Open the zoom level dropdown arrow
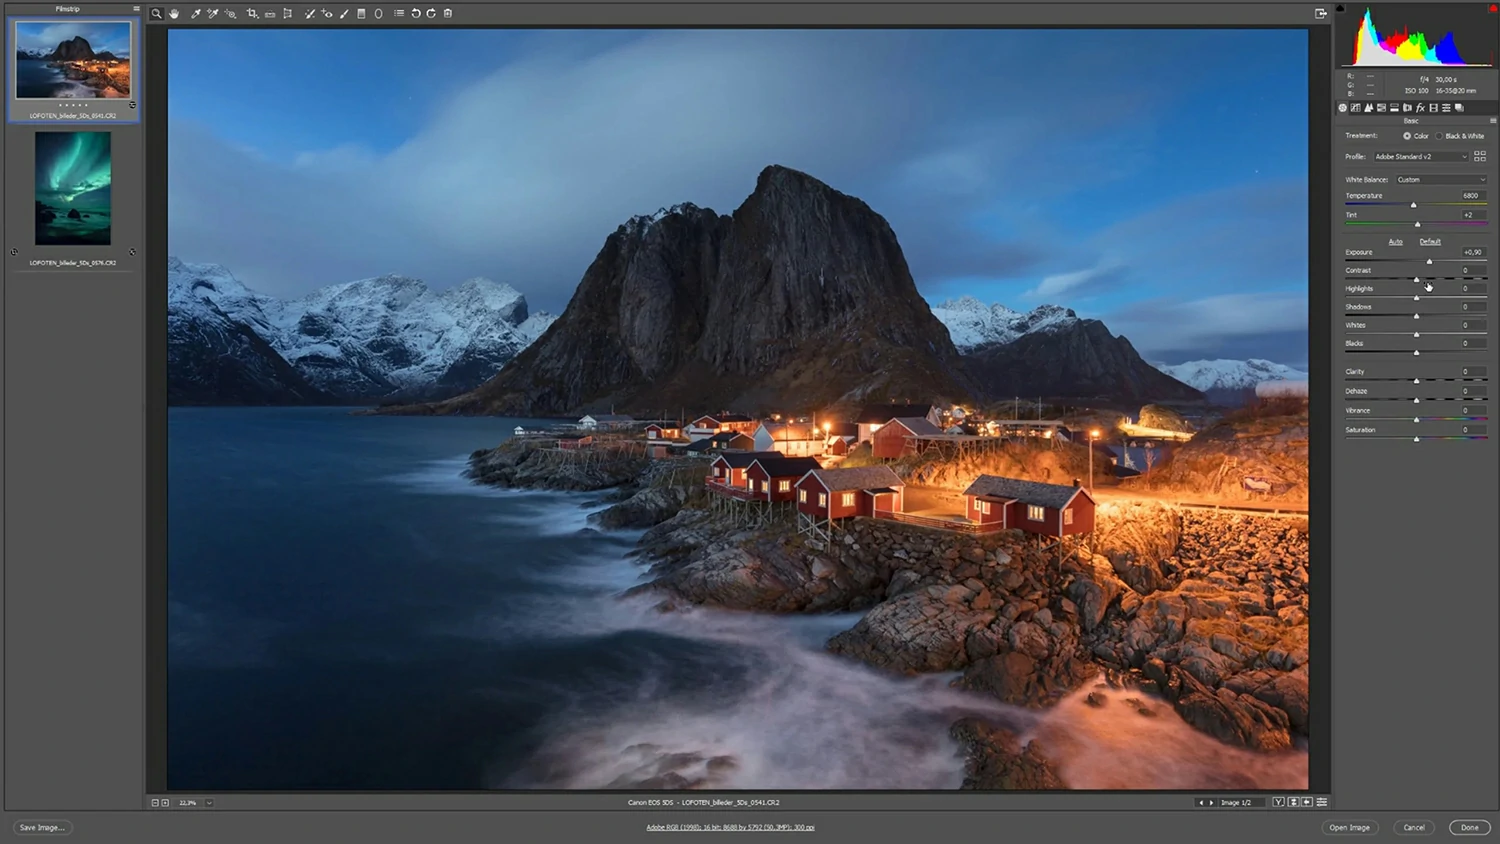Viewport: 1500px width, 844px height. pos(209,802)
